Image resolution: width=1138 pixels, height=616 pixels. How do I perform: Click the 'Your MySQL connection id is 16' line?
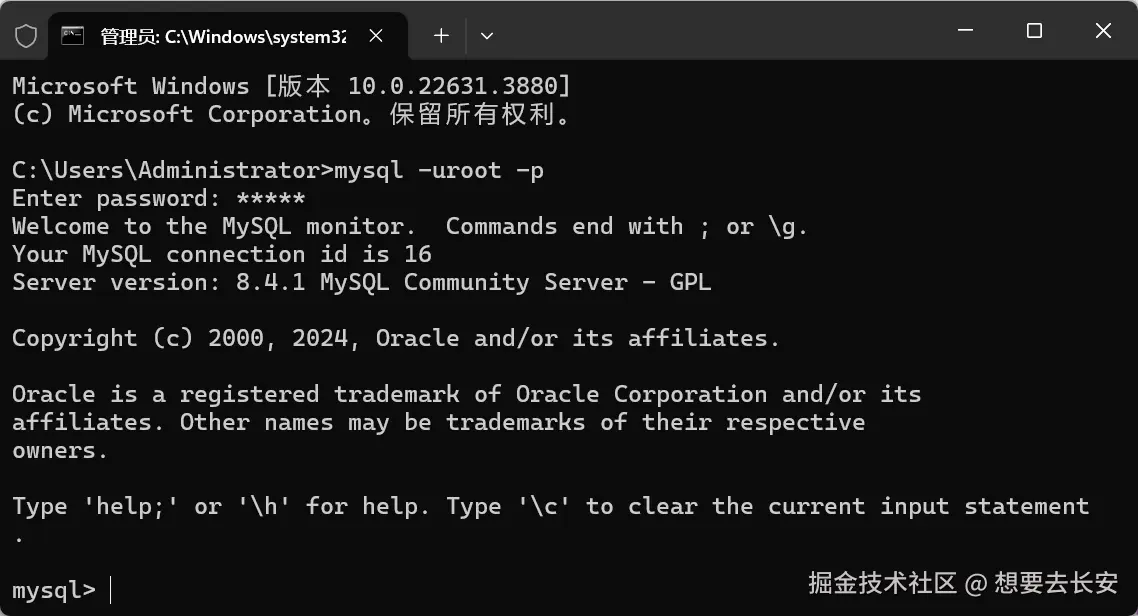(x=221, y=255)
